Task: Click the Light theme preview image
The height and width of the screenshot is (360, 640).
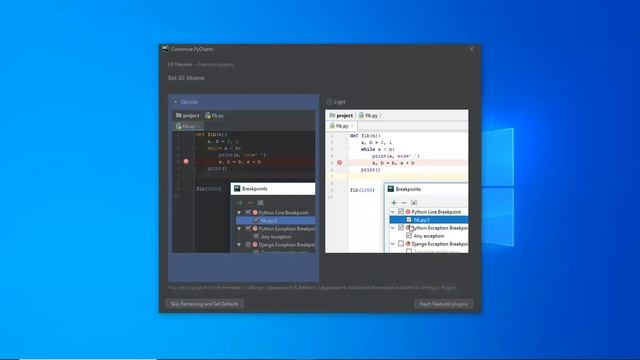Action: (397, 181)
